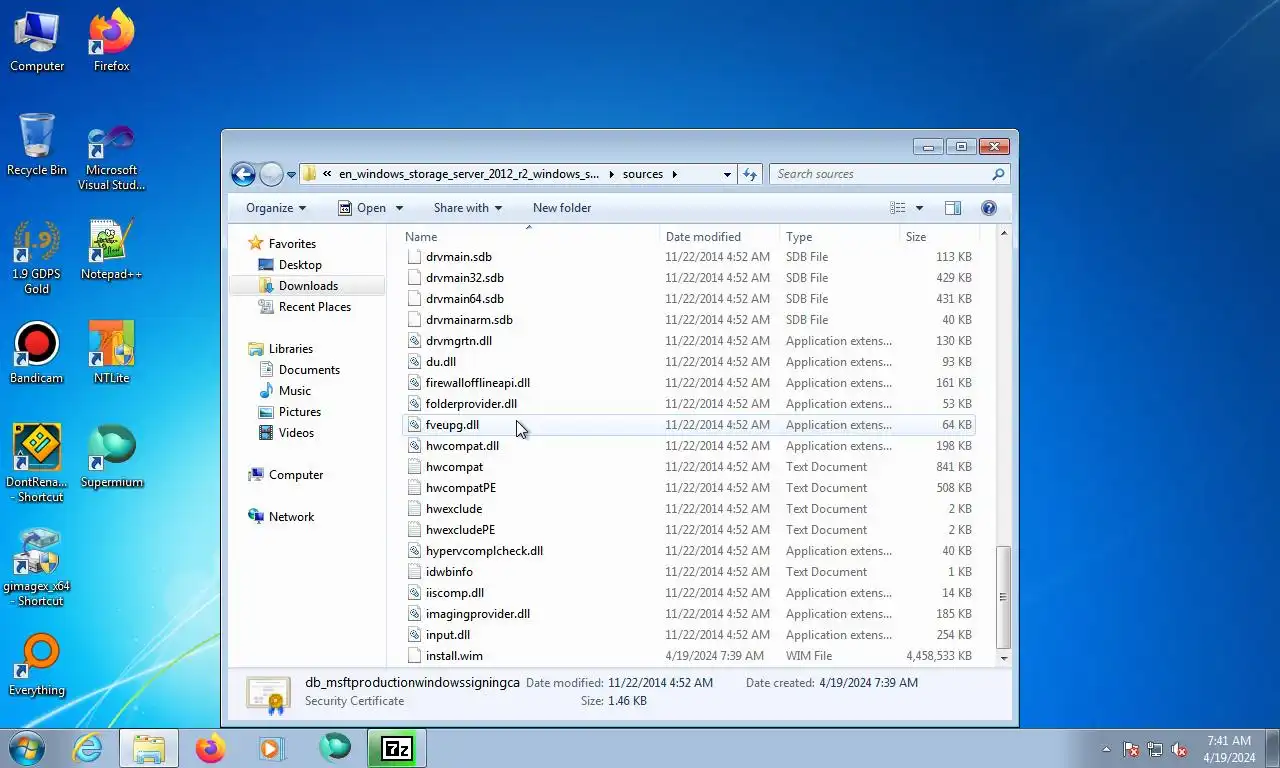This screenshot has height=768, width=1280.
Task: Open the recent pages dropdown arrow
Action: coord(291,174)
